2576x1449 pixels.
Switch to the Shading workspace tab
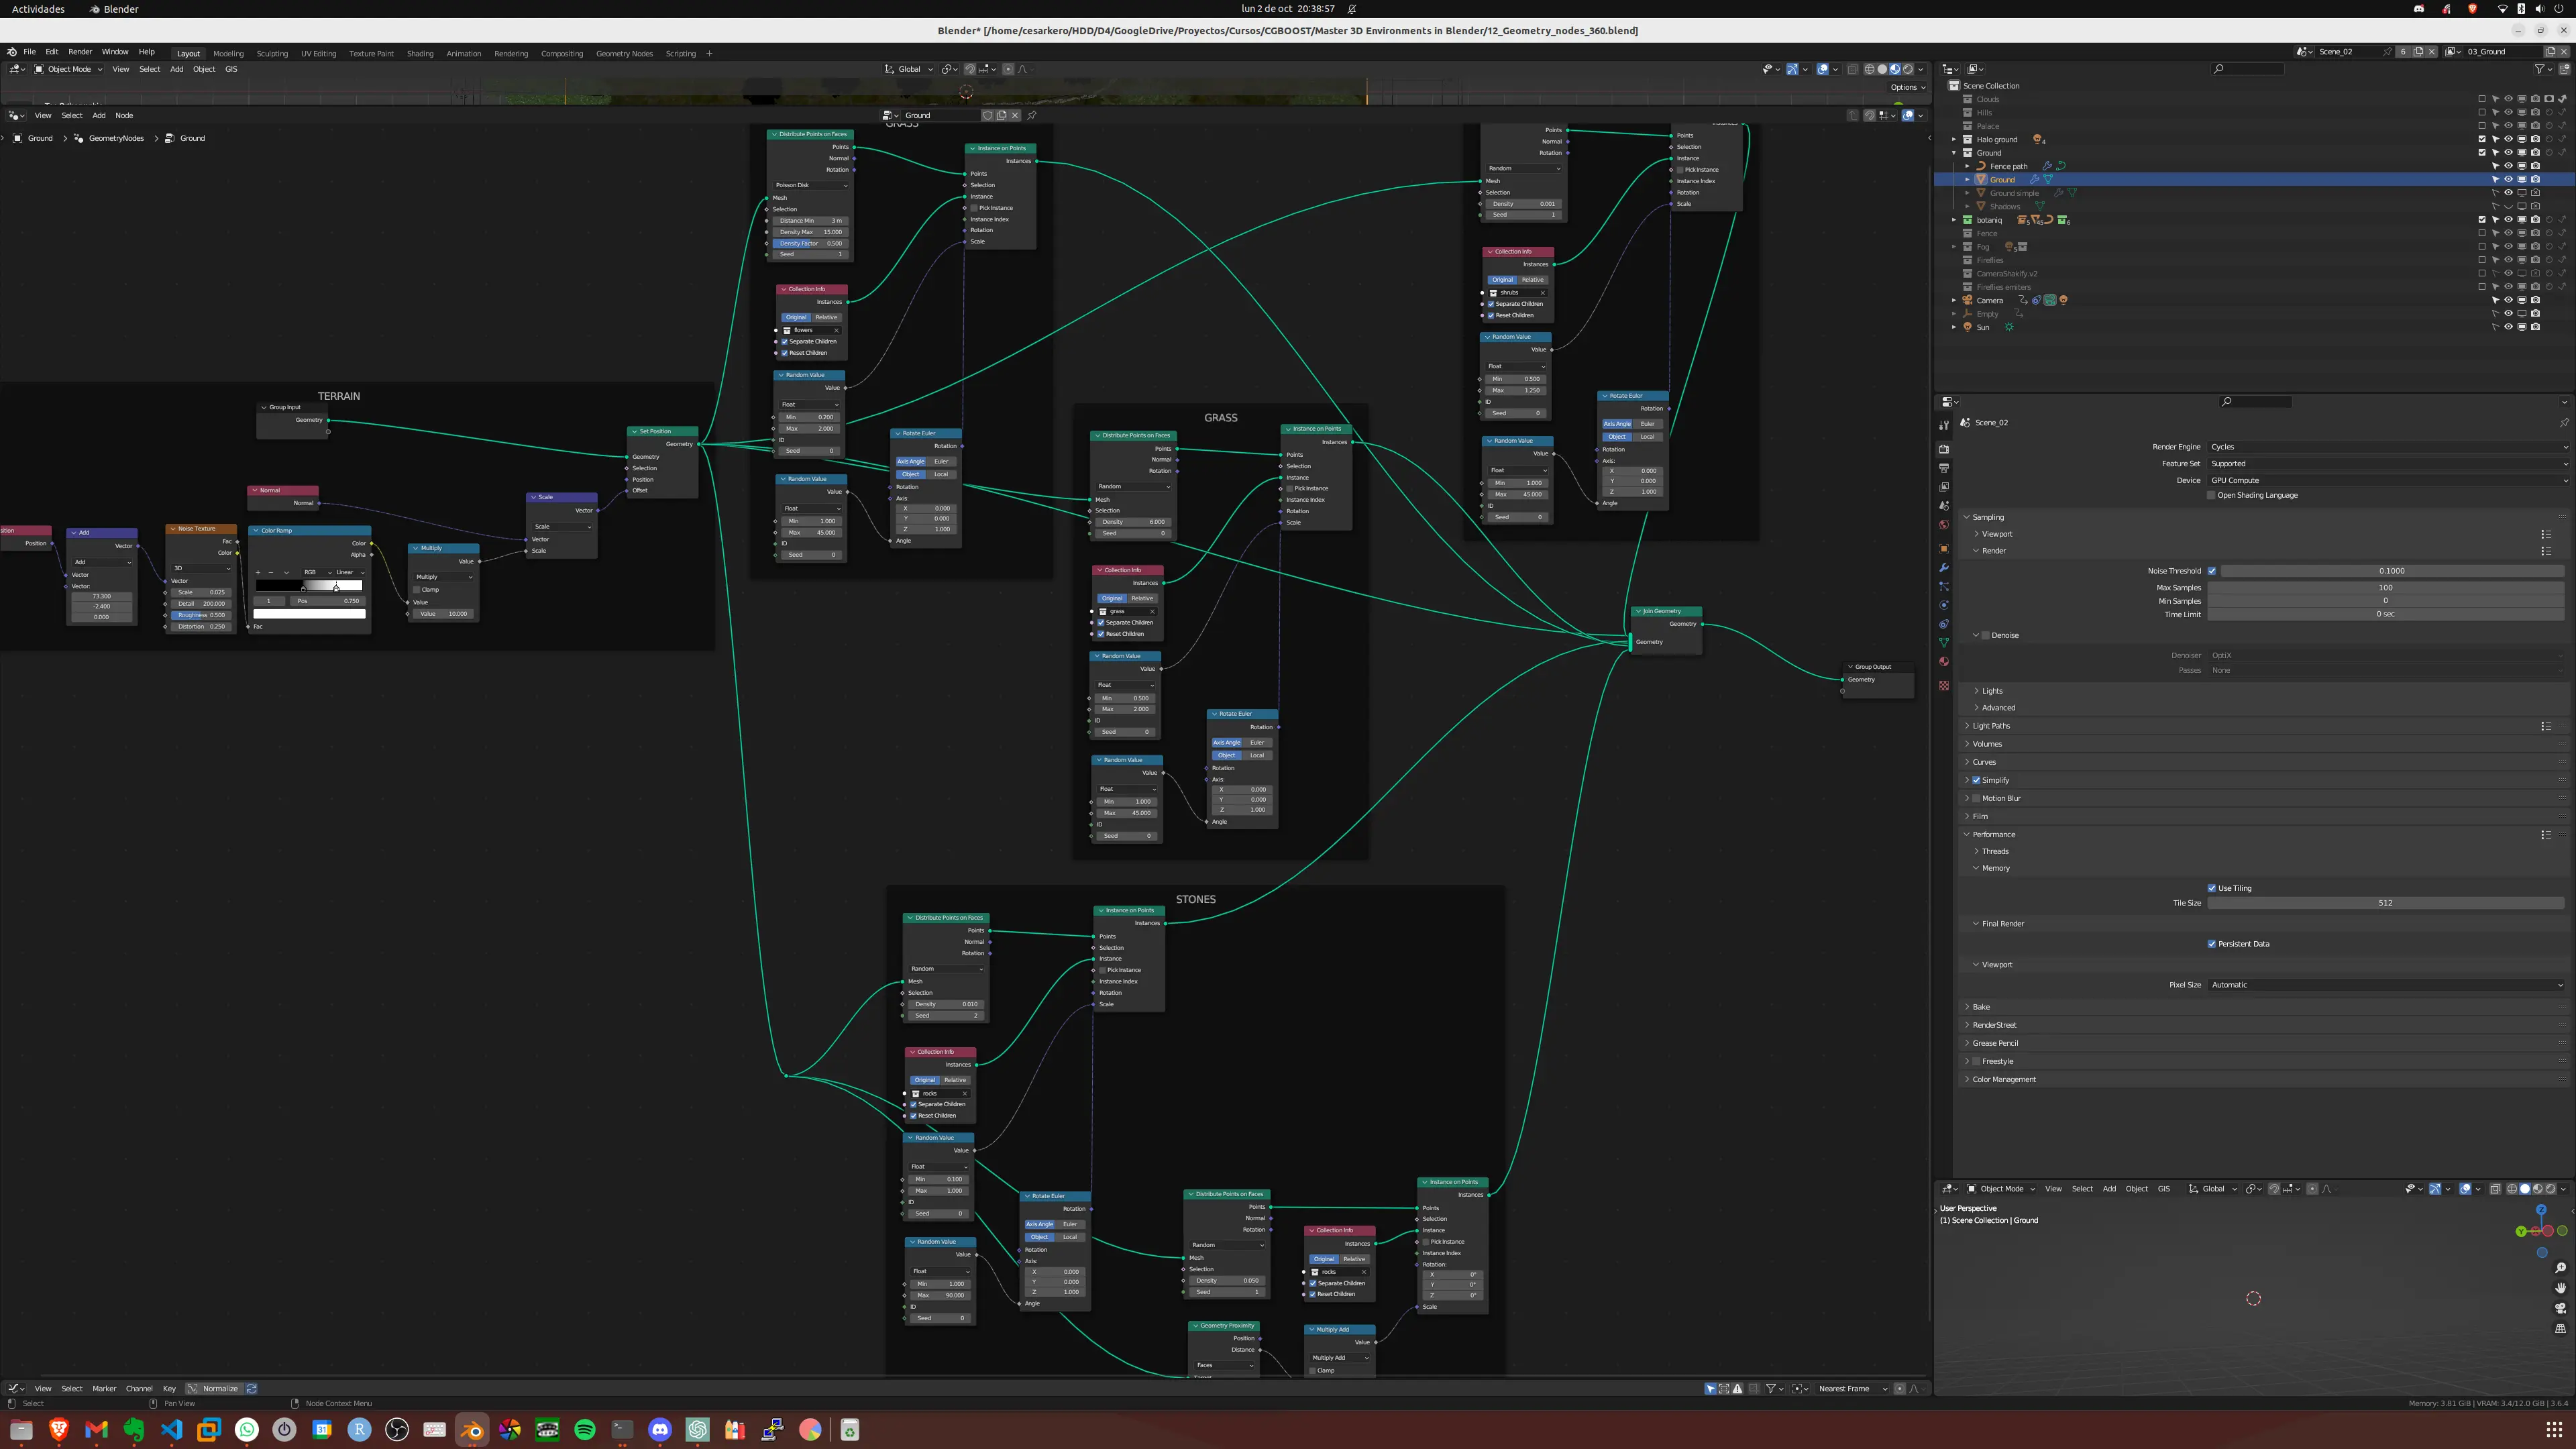click(x=420, y=54)
